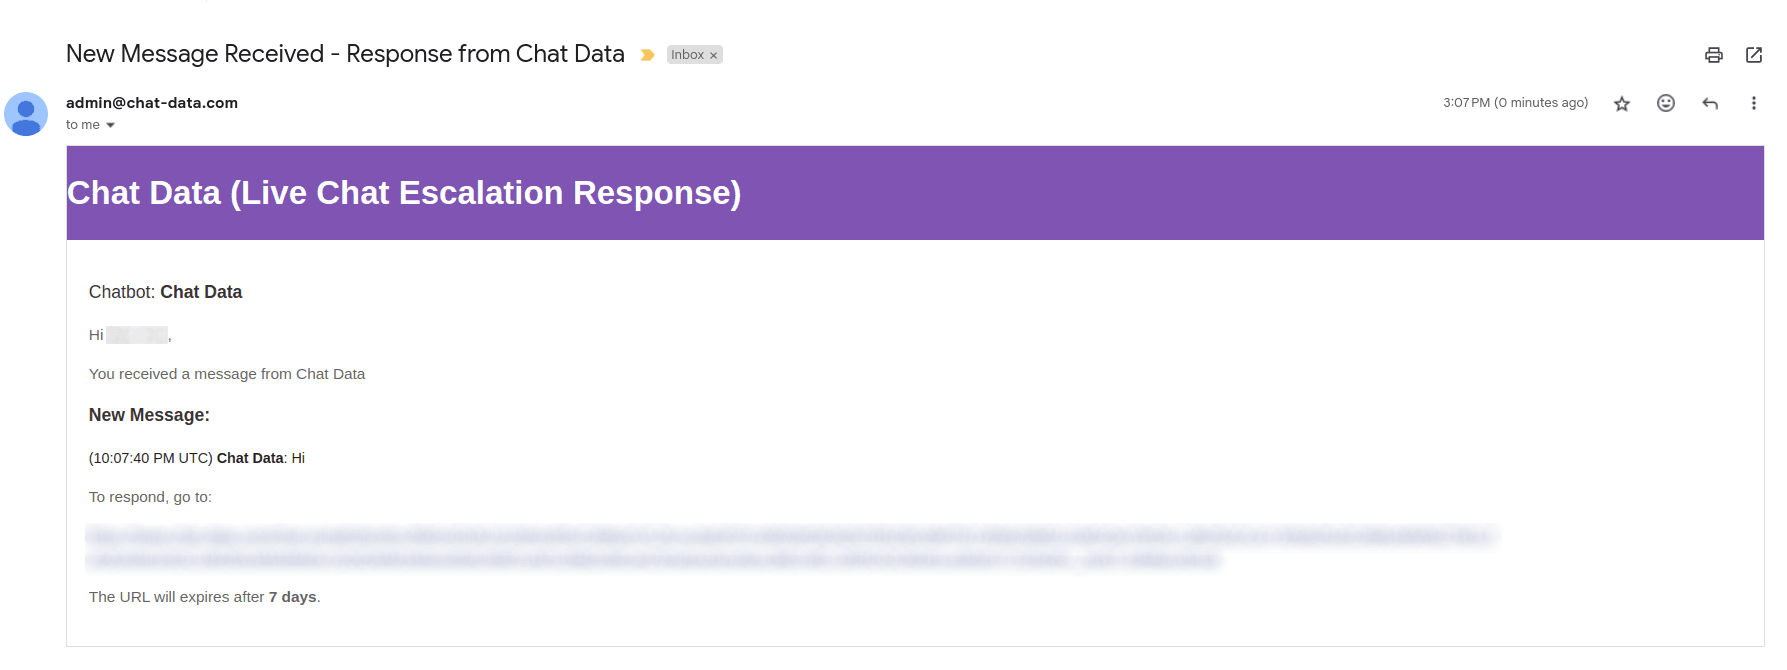Click the sender's profile avatar
Image resolution: width=1787 pixels, height=670 pixels.
26,114
